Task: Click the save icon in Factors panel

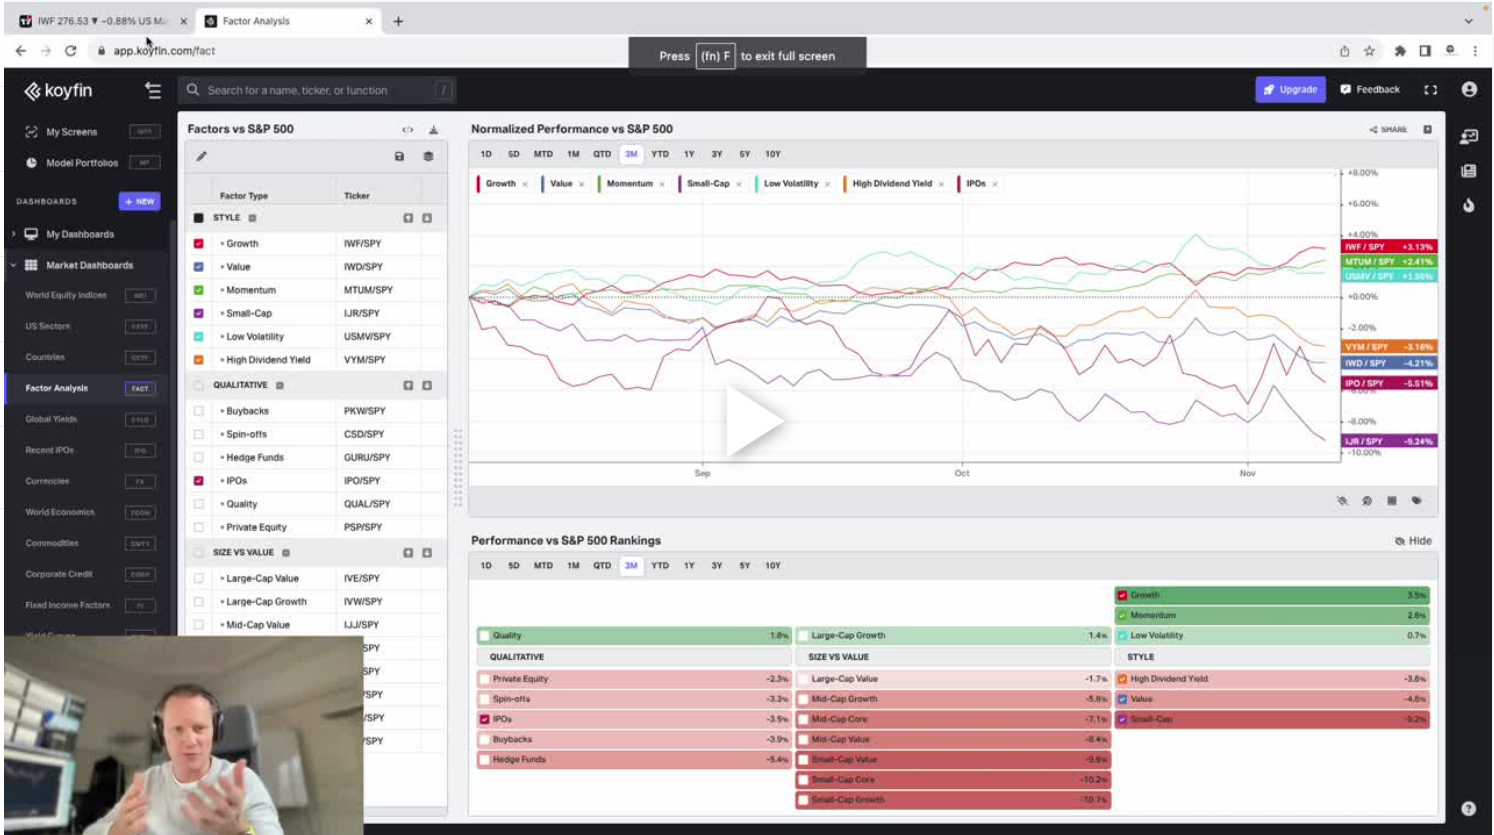Action: pyautogui.click(x=399, y=156)
